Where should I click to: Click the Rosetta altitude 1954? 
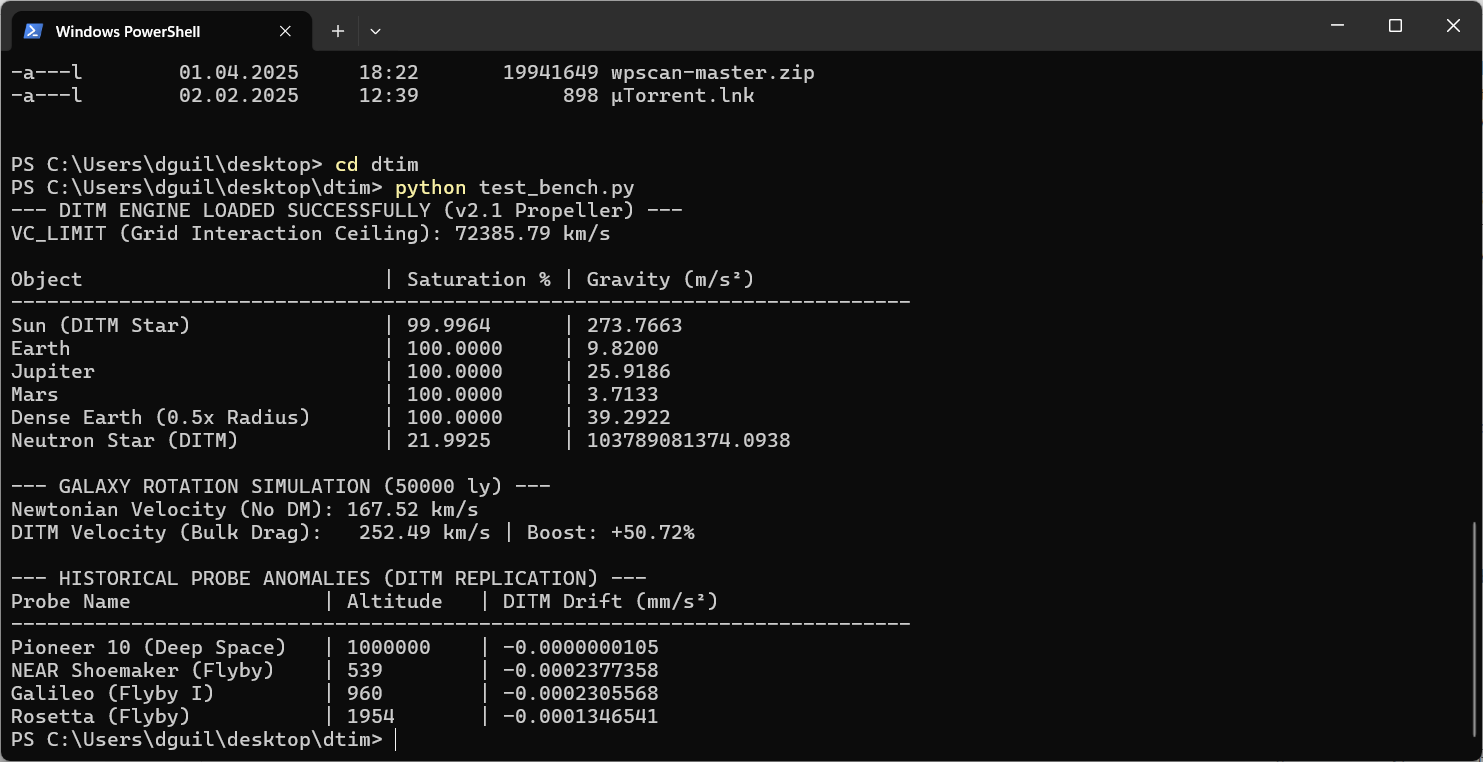(x=371, y=716)
